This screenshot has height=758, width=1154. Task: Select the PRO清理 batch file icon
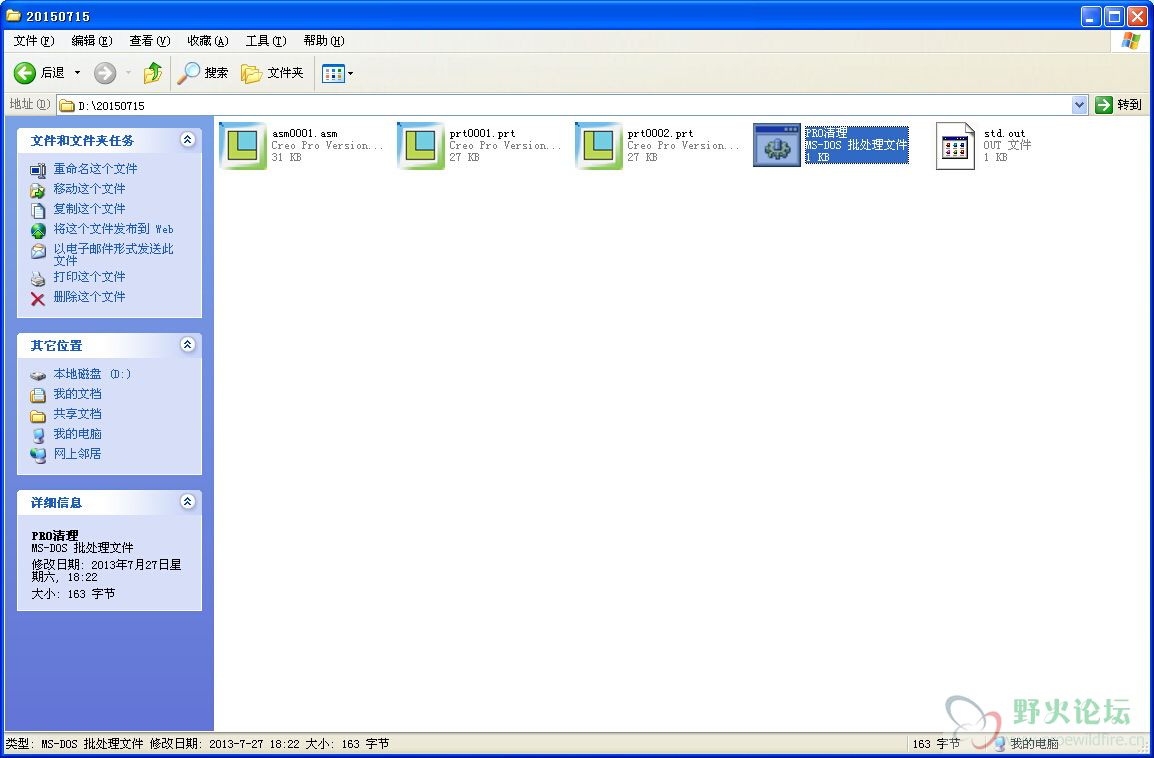click(x=776, y=146)
